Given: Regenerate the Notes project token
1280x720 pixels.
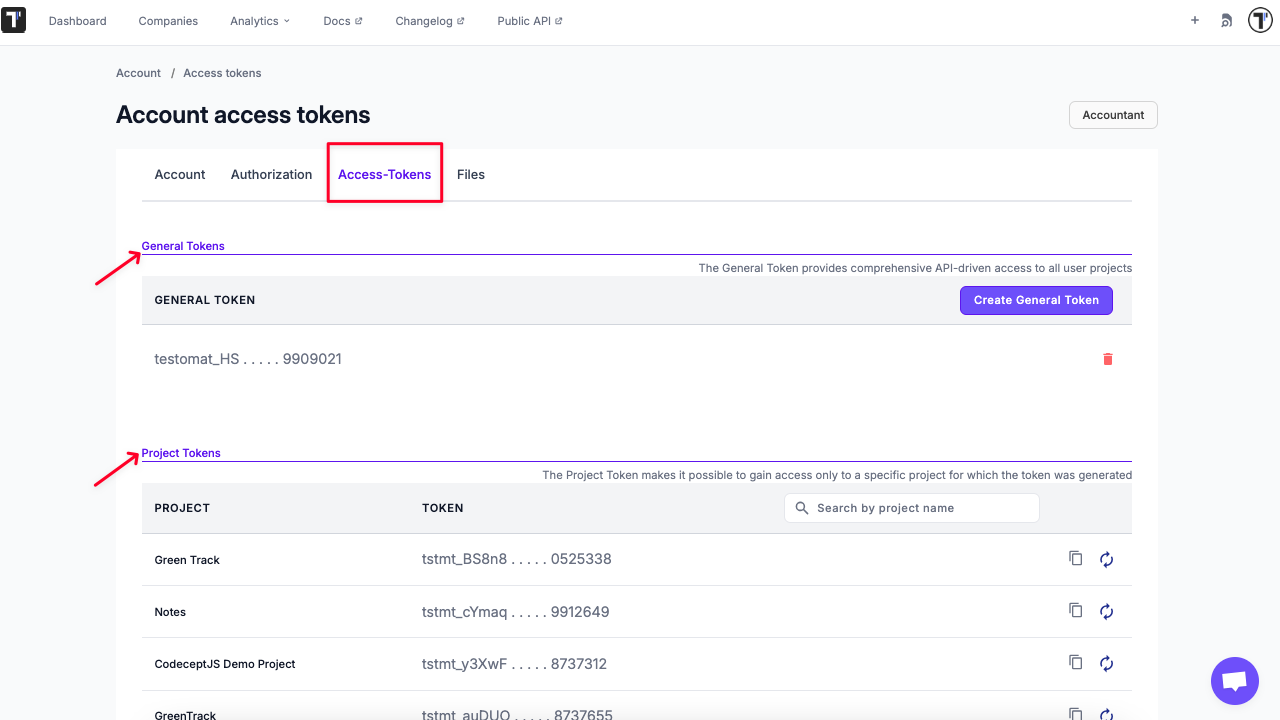Looking at the screenshot, I should point(1106,612).
